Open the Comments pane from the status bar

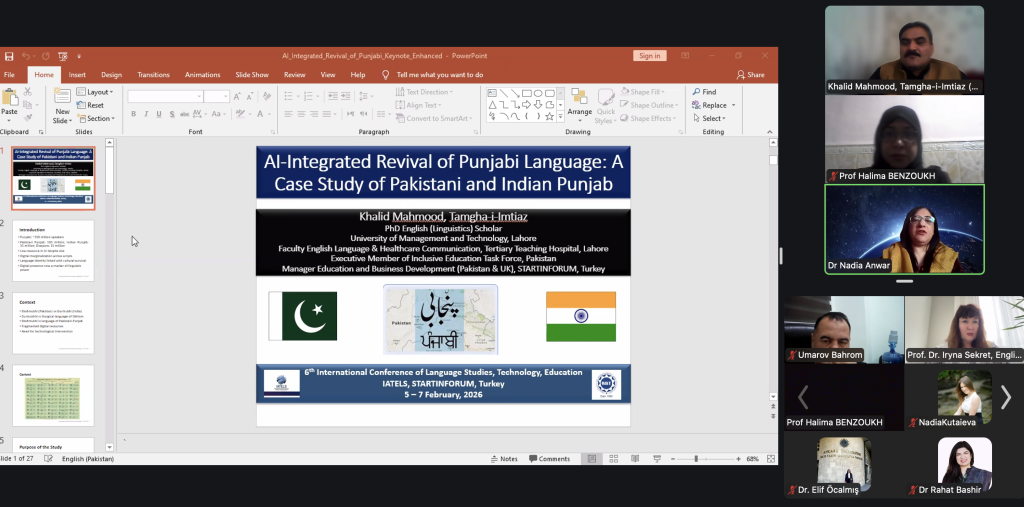pyautogui.click(x=549, y=459)
